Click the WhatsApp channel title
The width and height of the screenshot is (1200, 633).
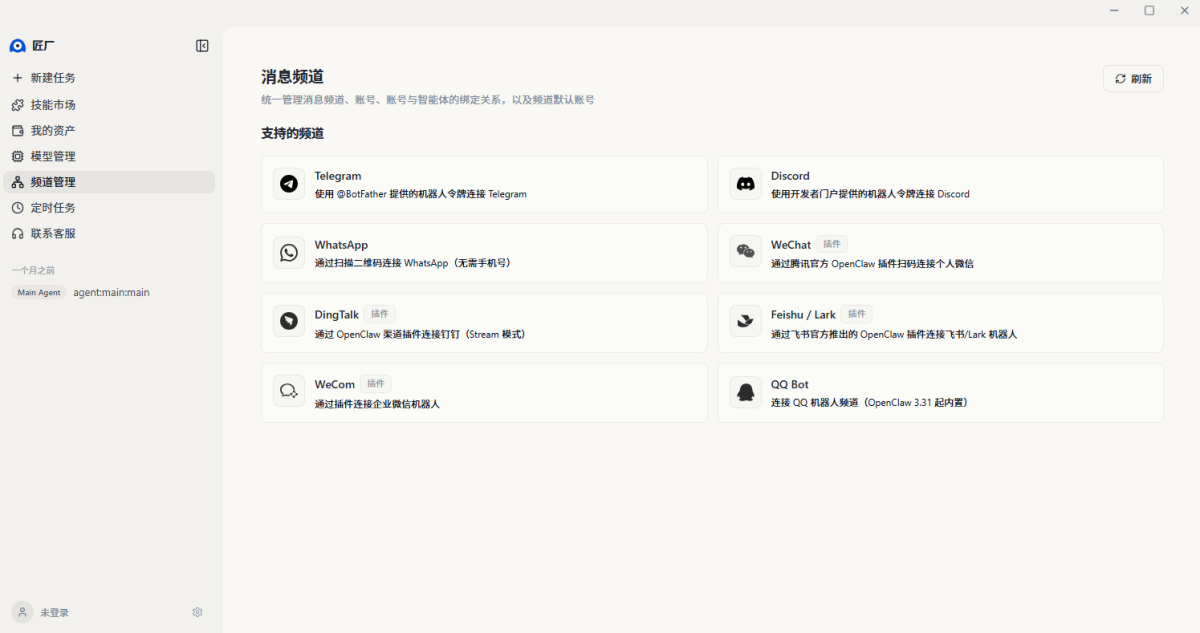[341, 245]
